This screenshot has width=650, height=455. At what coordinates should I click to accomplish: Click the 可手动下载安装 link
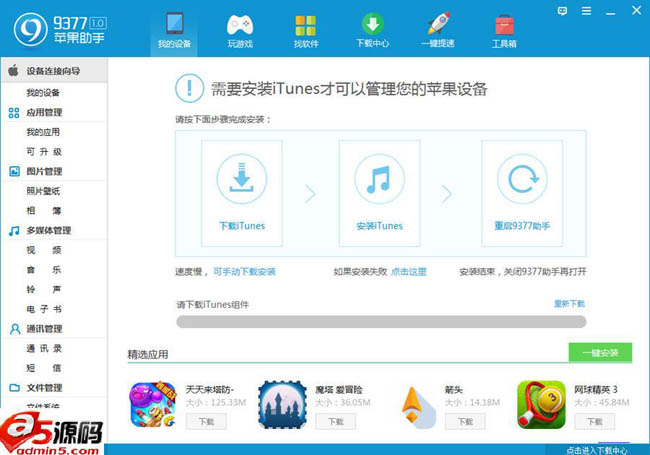click(x=245, y=272)
